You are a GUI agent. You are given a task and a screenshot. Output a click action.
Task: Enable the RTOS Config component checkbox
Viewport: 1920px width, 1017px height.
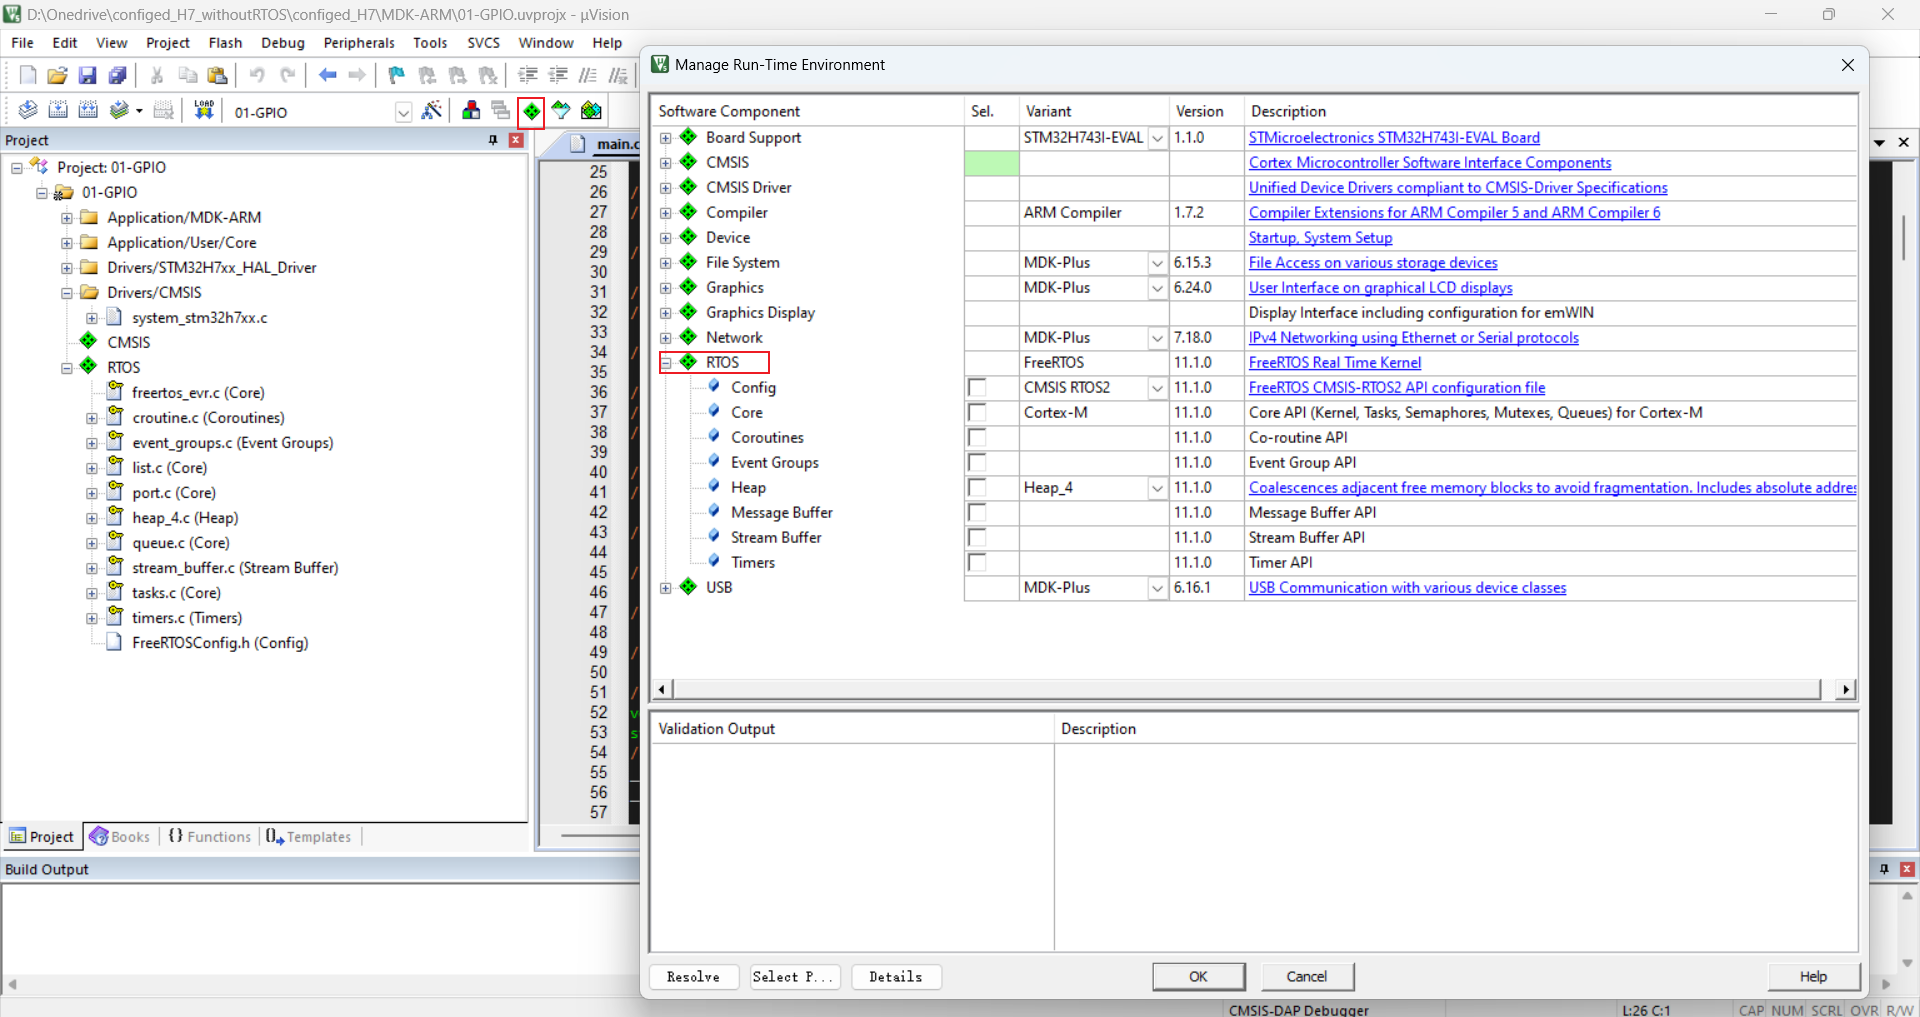pyautogui.click(x=977, y=388)
